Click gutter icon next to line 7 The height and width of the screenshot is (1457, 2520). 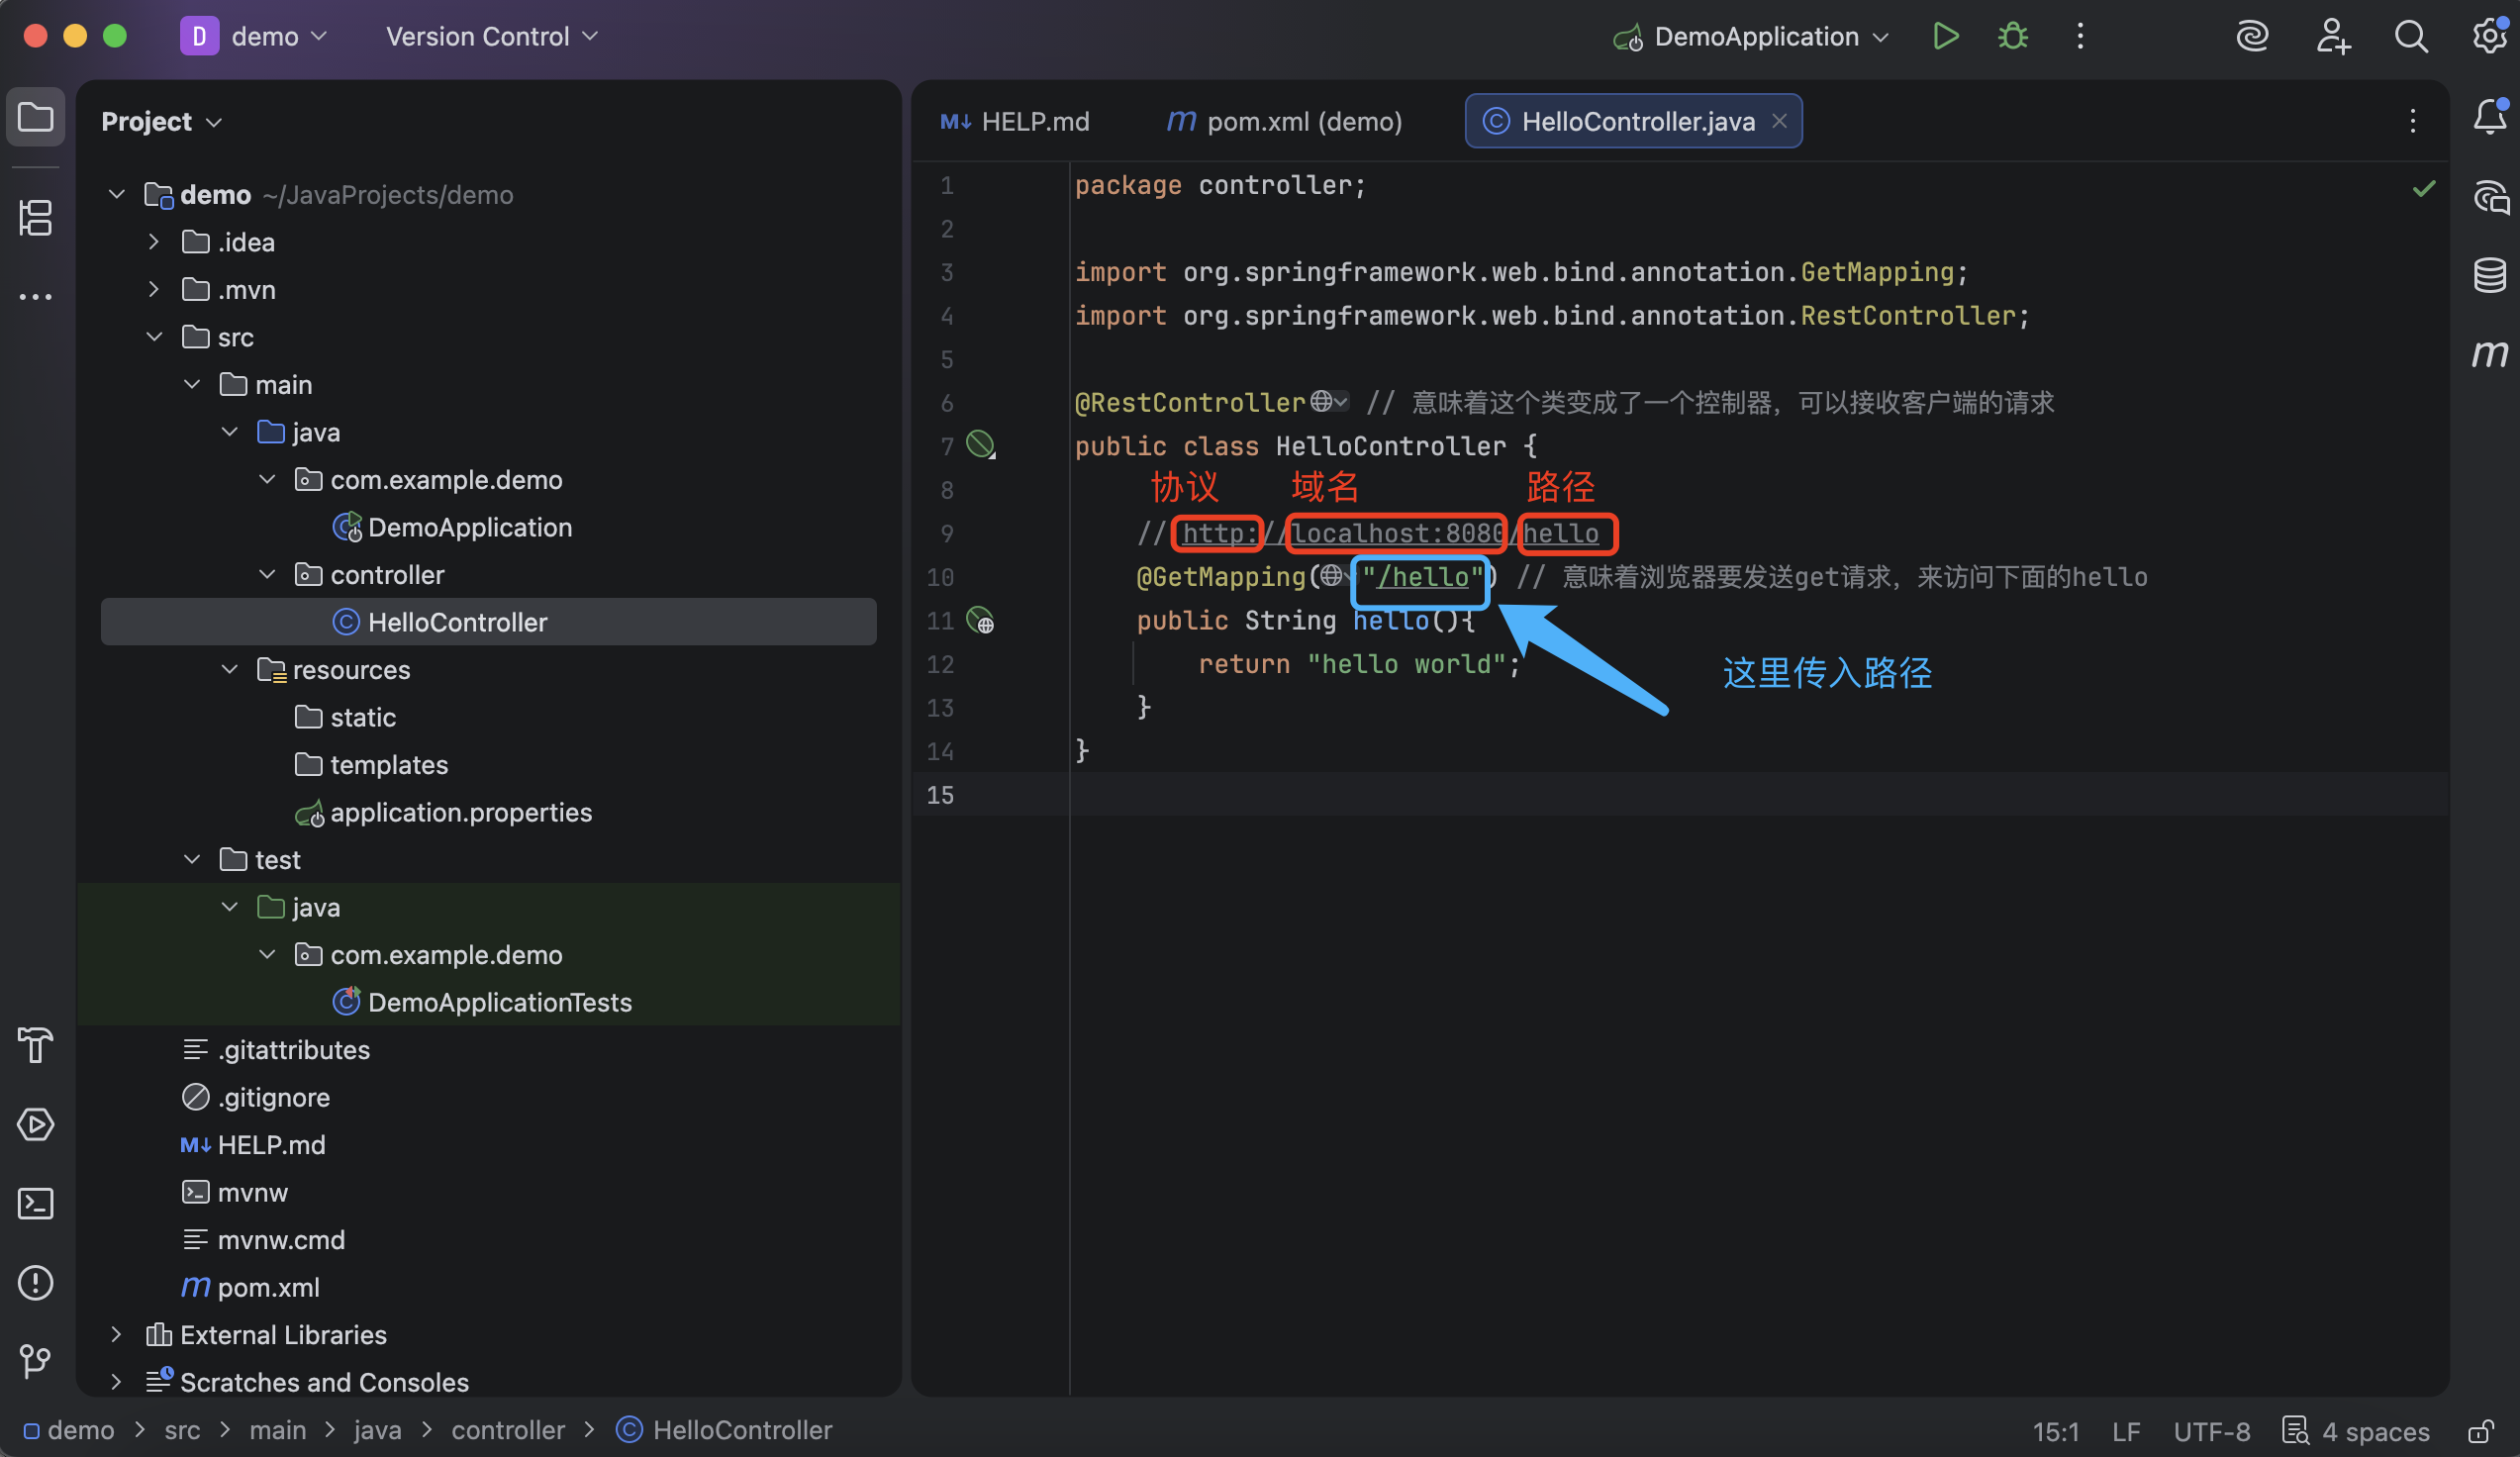[980, 445]
